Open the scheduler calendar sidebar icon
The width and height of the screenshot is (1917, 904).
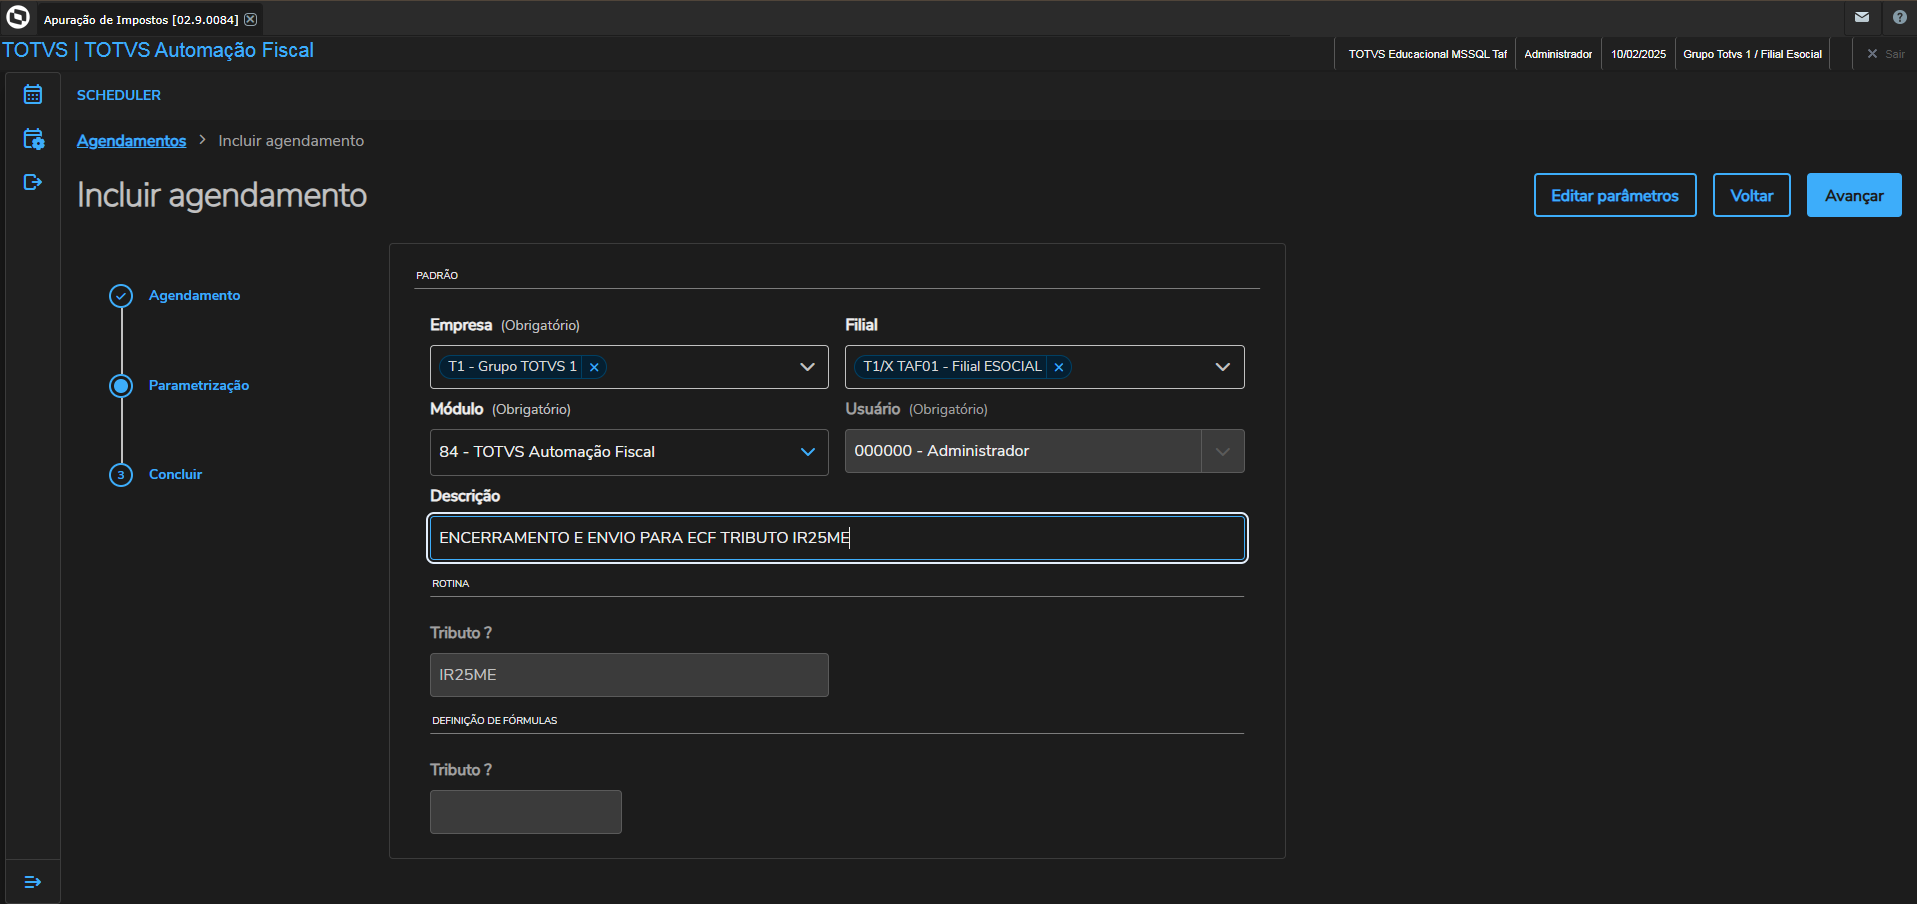tap(33, 94)
